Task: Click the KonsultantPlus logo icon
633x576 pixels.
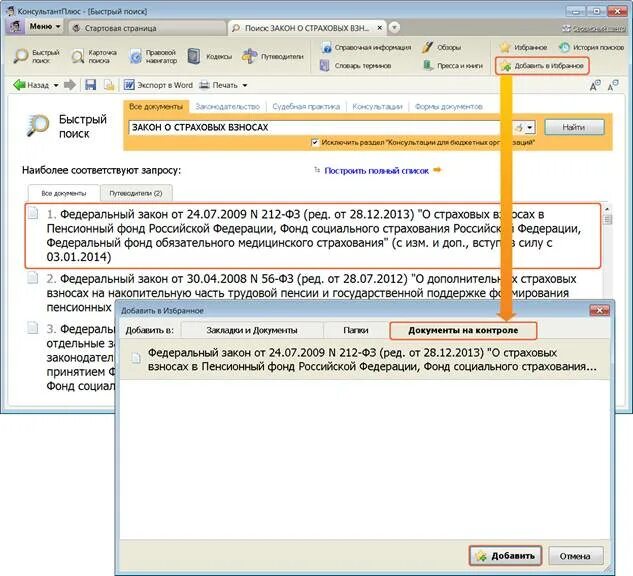Action: [x=15, y=27]
